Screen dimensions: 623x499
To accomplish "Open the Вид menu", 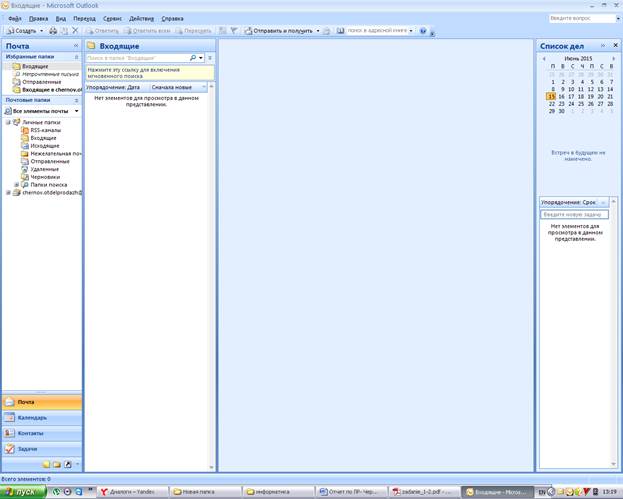I will point(61,19).
